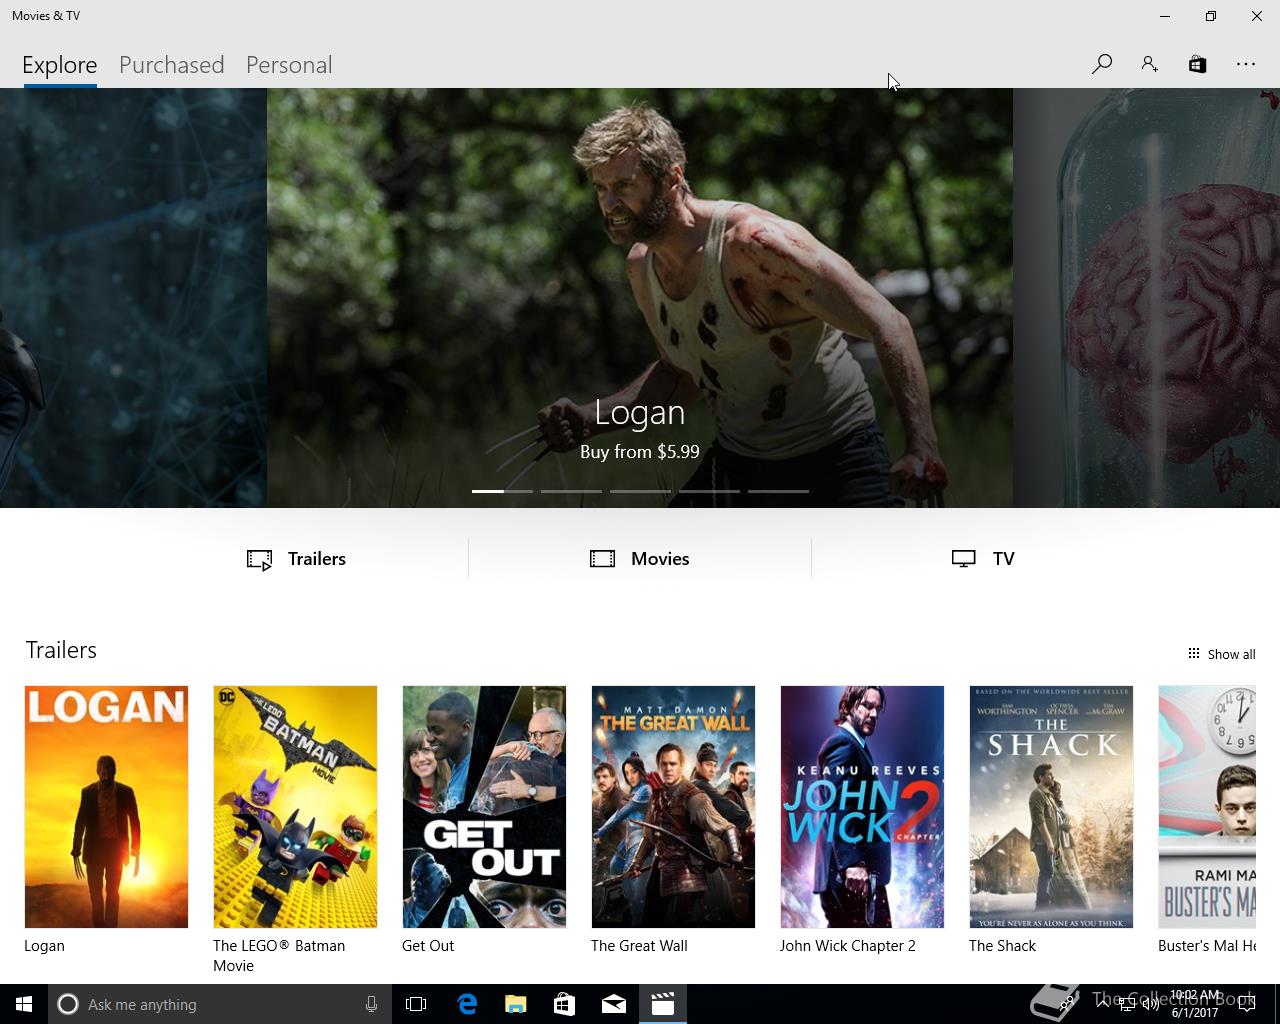Image resolution: width=1280 pixels, height=1024 pixels.
Task: Click 'The LEGO® Batman Movie' title text
Action: click(x=279, y=956)
